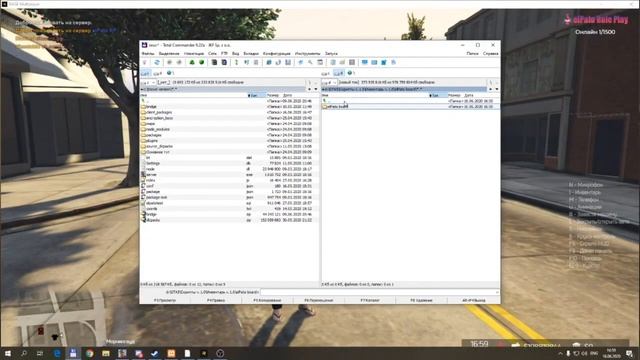
Task: Click the network globe icon in right drive bar
Action: coord(350,73)
